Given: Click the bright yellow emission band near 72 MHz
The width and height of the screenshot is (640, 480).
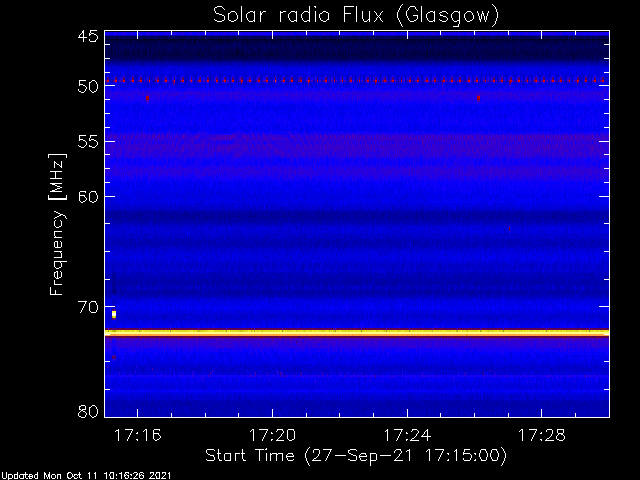Looking at the screenshot, I should (x=357, y=333).
